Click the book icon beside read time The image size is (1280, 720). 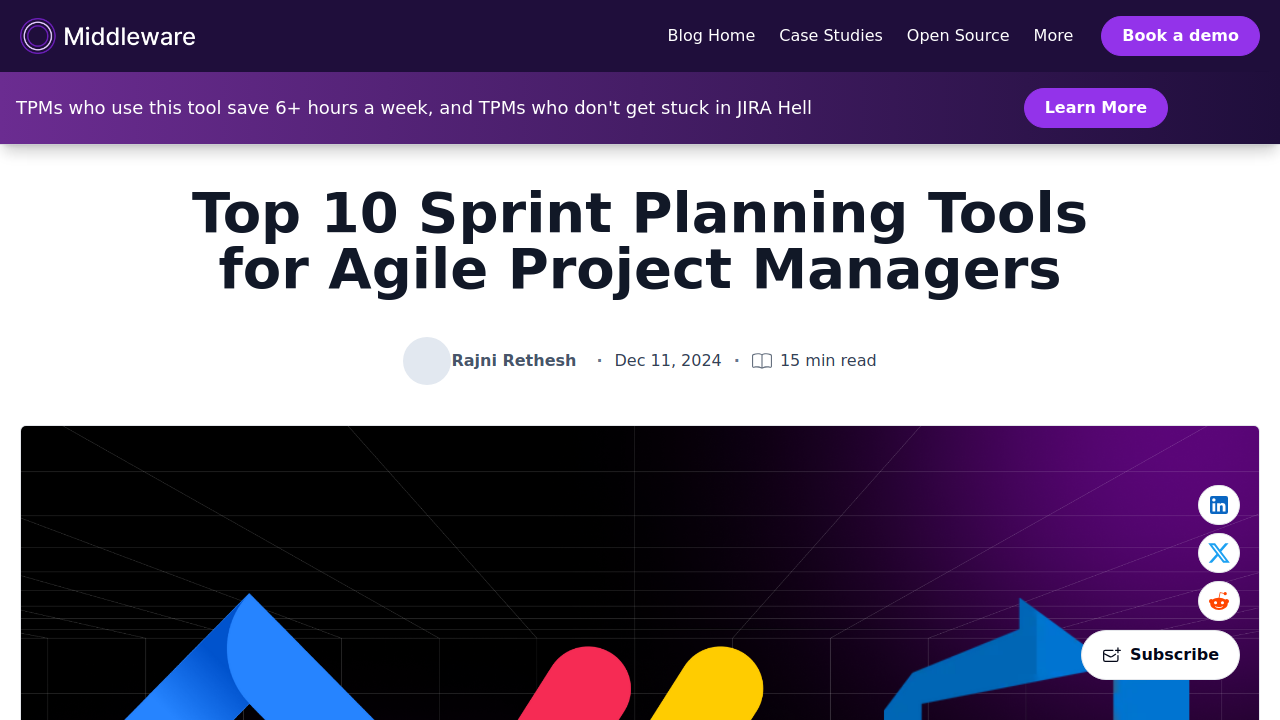pos(762,361)
